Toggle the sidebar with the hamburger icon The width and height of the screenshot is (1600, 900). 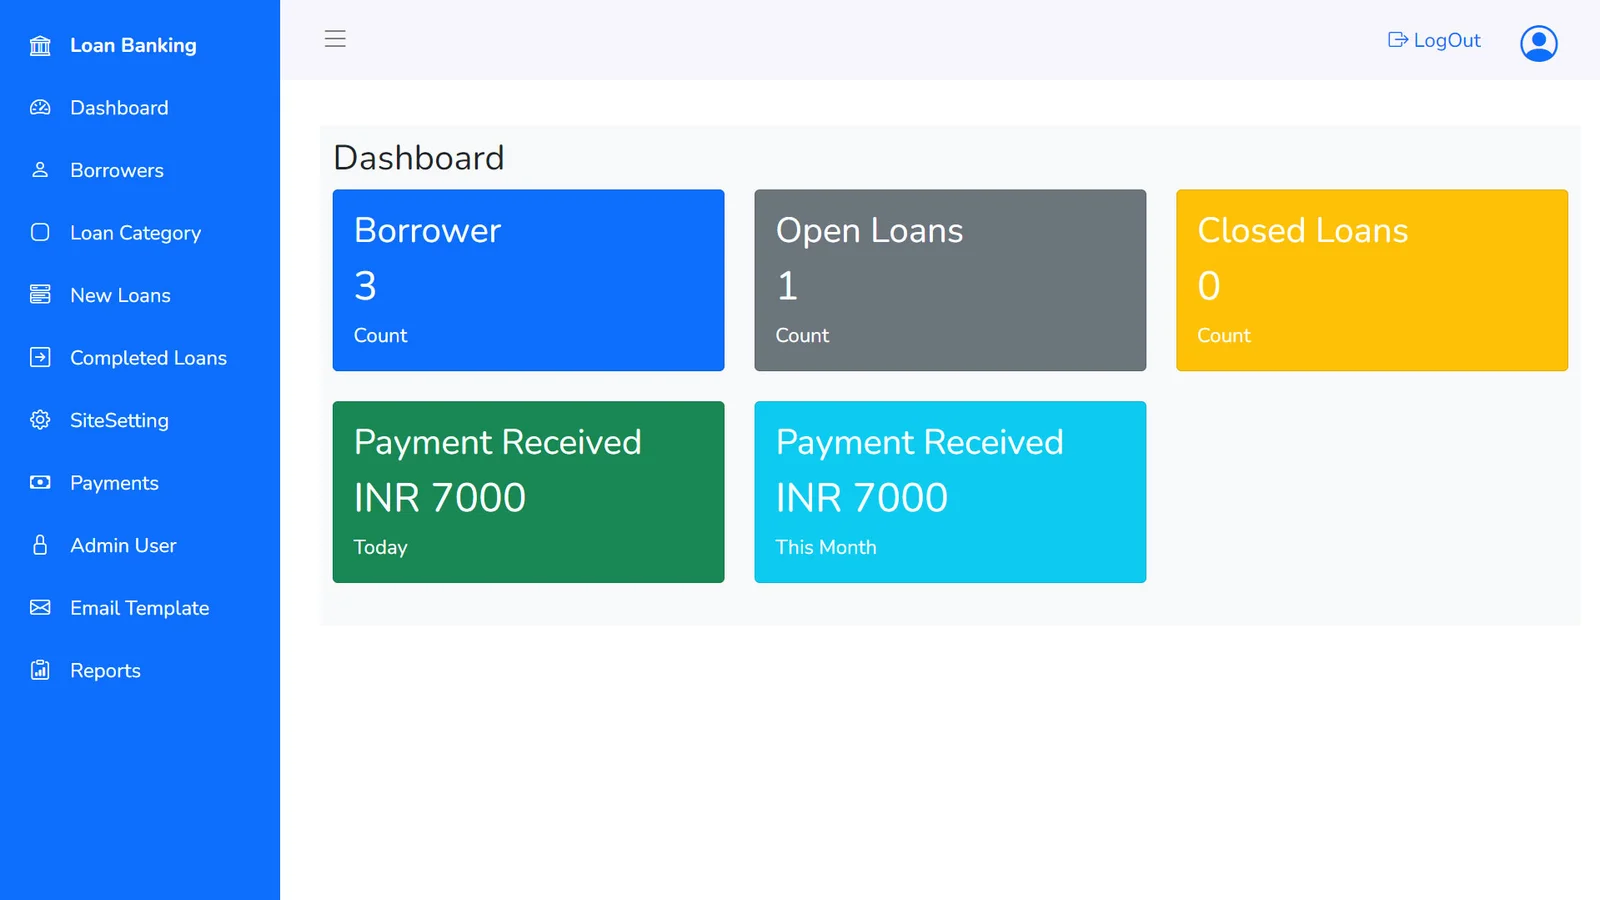tap(335, 39)
